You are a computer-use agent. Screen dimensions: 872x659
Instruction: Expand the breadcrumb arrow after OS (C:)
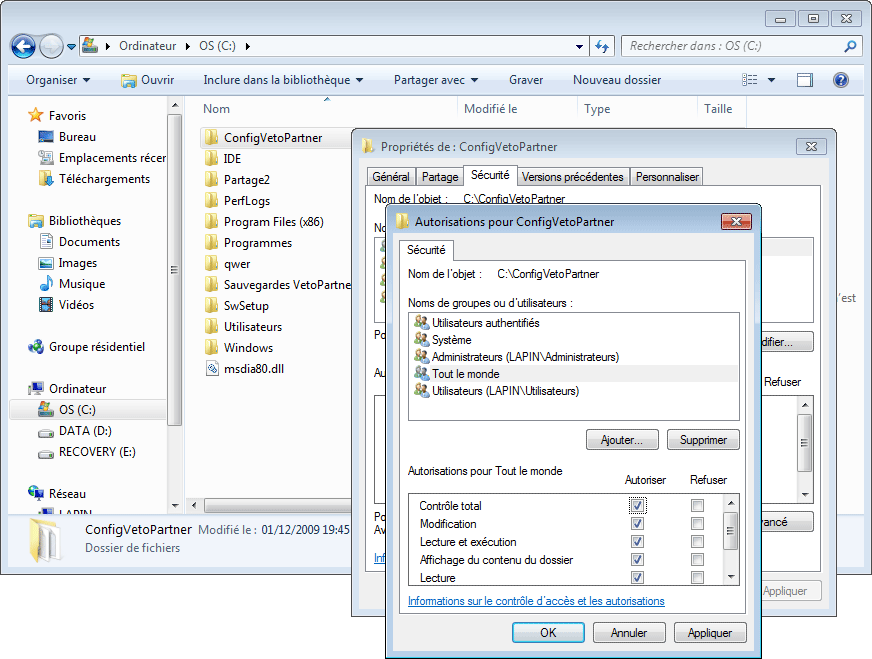pos(247,46)
